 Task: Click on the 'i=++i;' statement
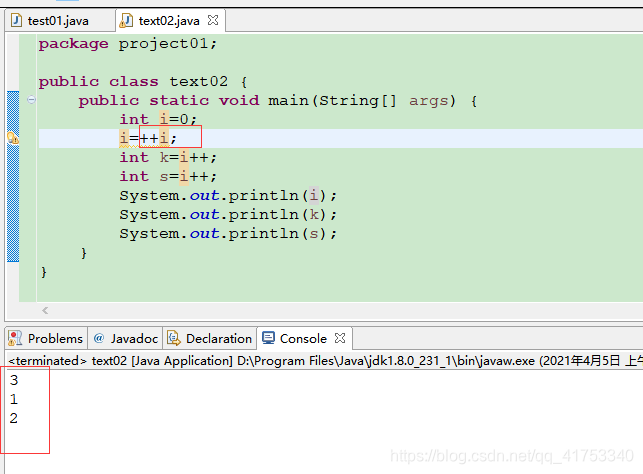coord(148,138)
